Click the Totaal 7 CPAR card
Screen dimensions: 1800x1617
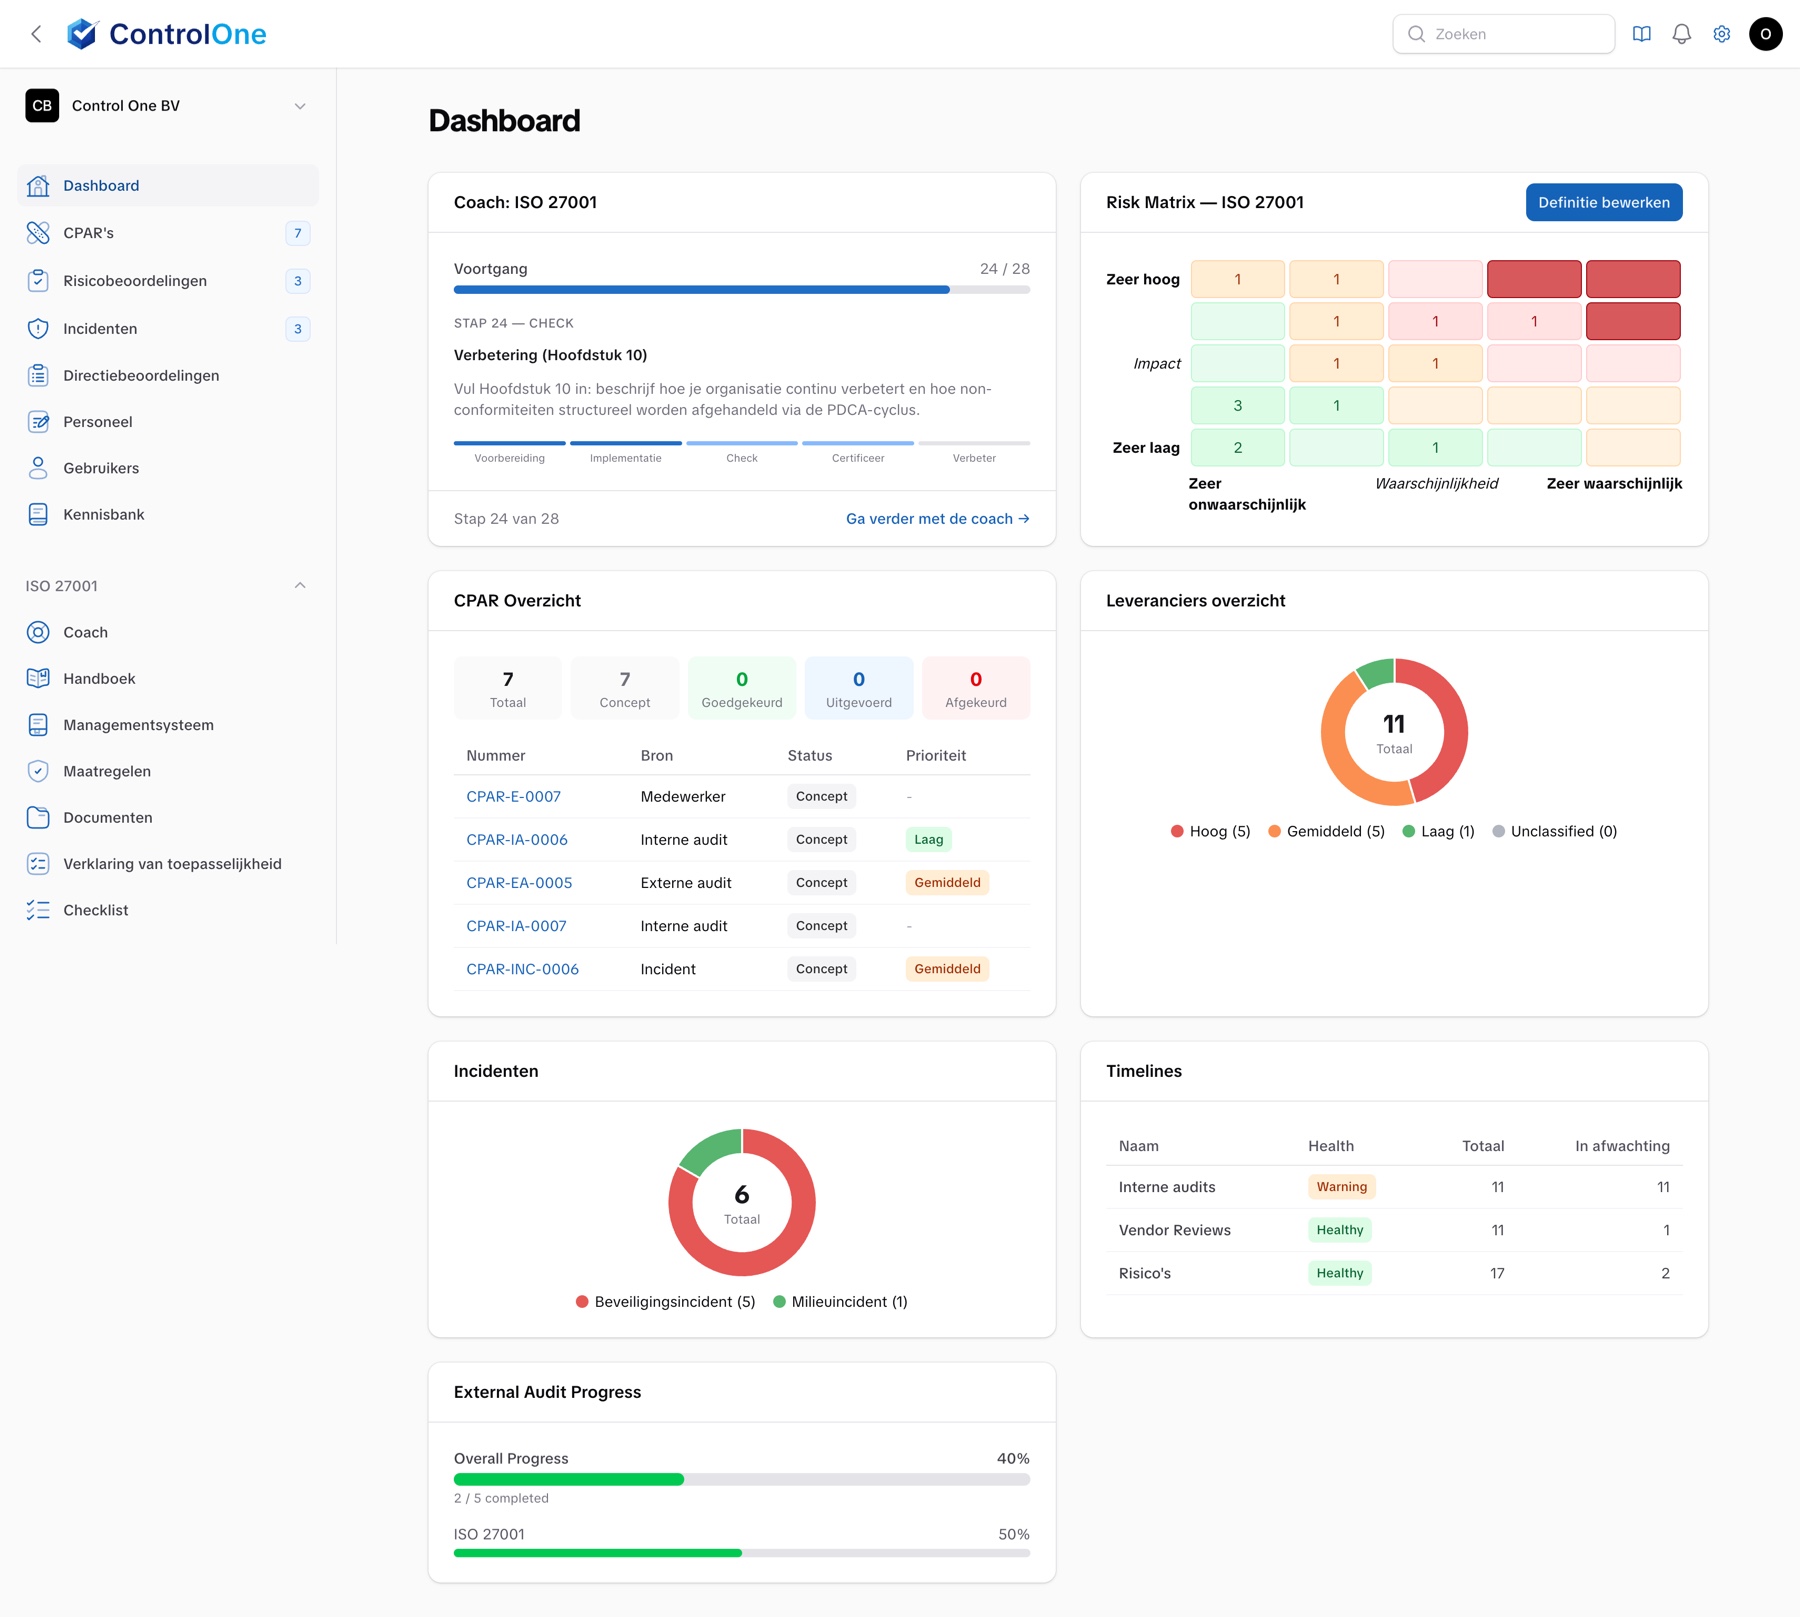point(508,688)
